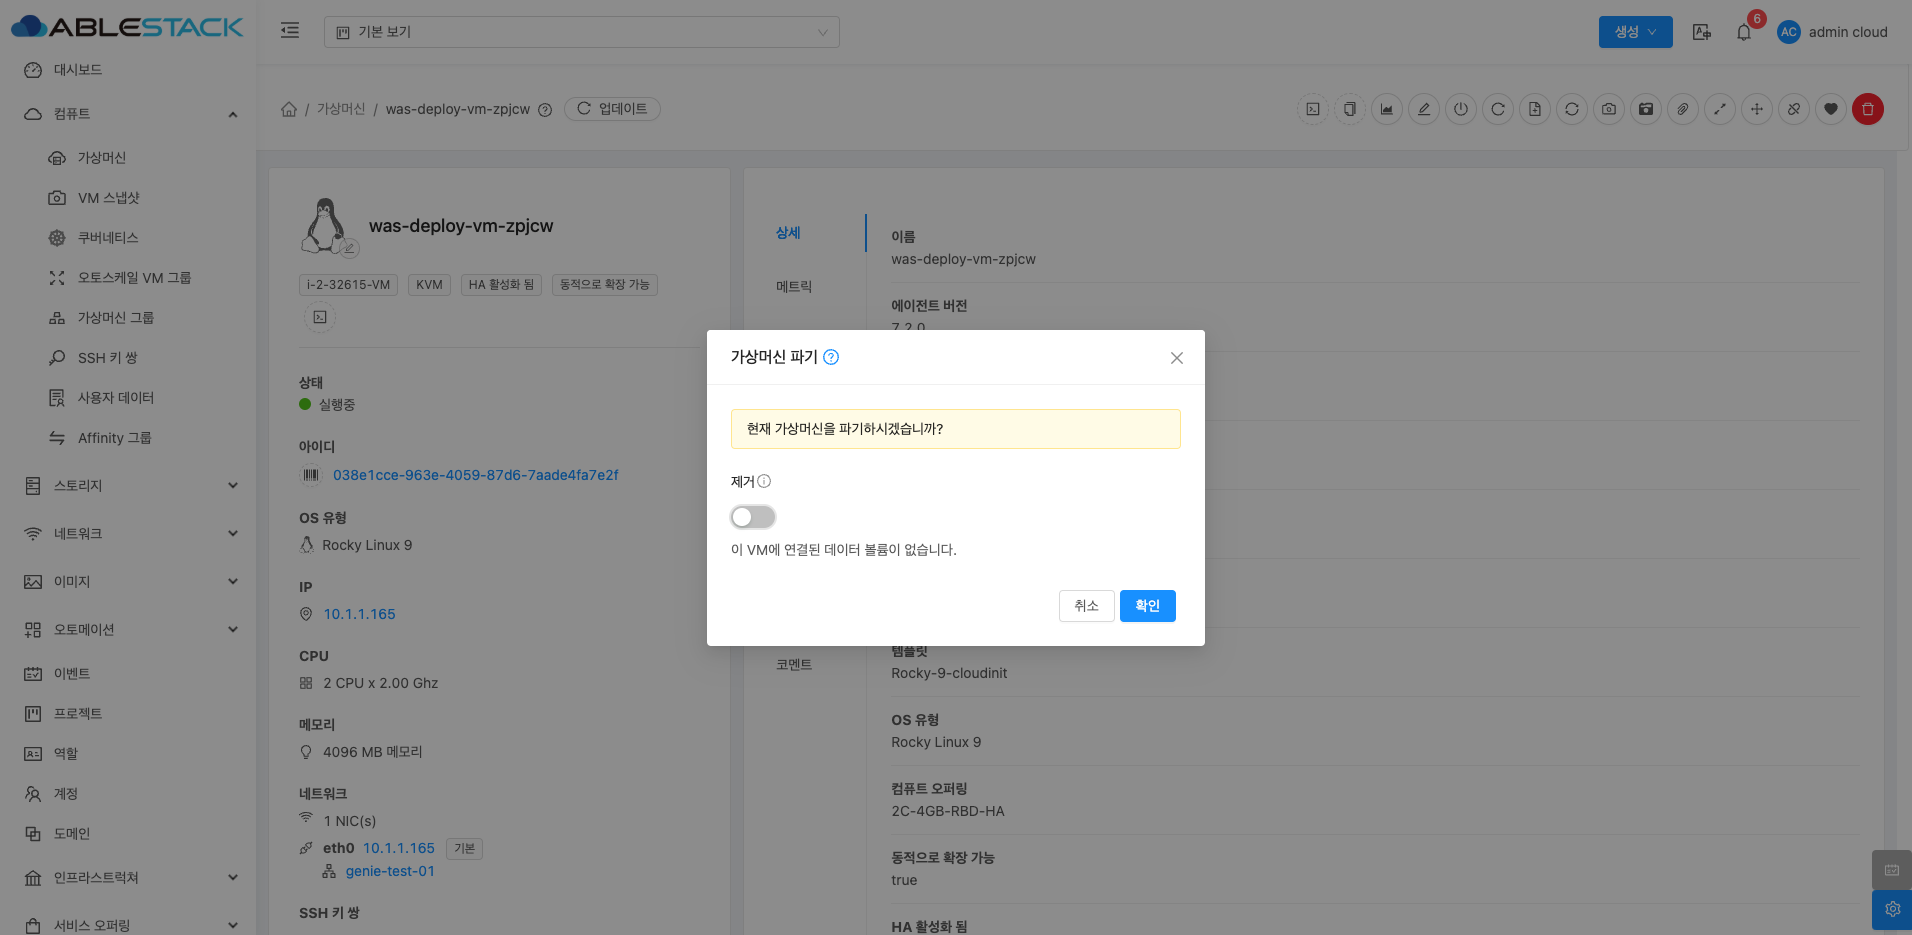The width and height of the screenshot is (1912, 935).
Task: Click the power stop VM icon
Action: (x=1461, y=109)
